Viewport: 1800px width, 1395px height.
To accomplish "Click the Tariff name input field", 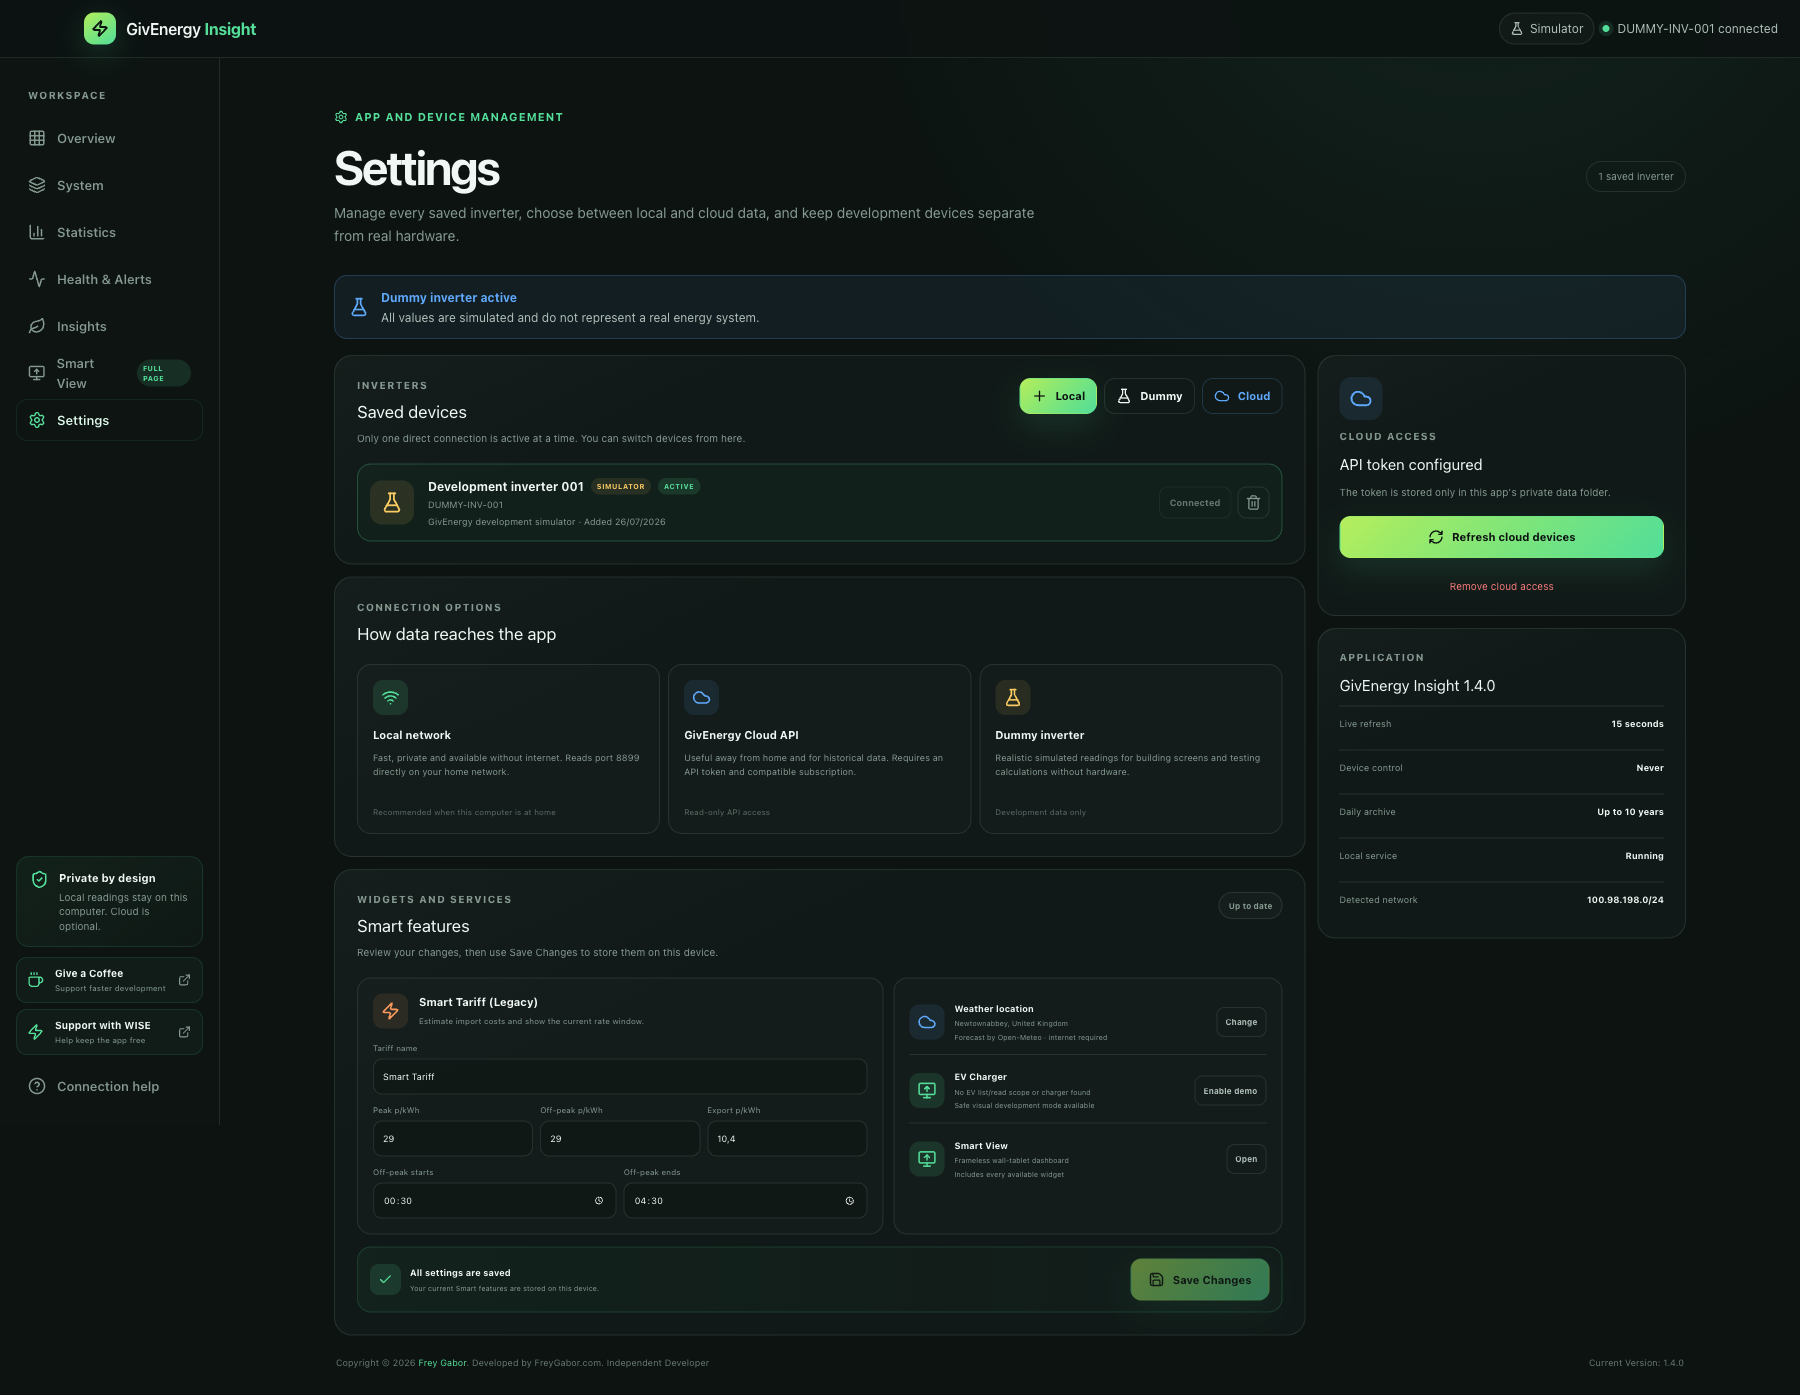I will point(620,1077).
